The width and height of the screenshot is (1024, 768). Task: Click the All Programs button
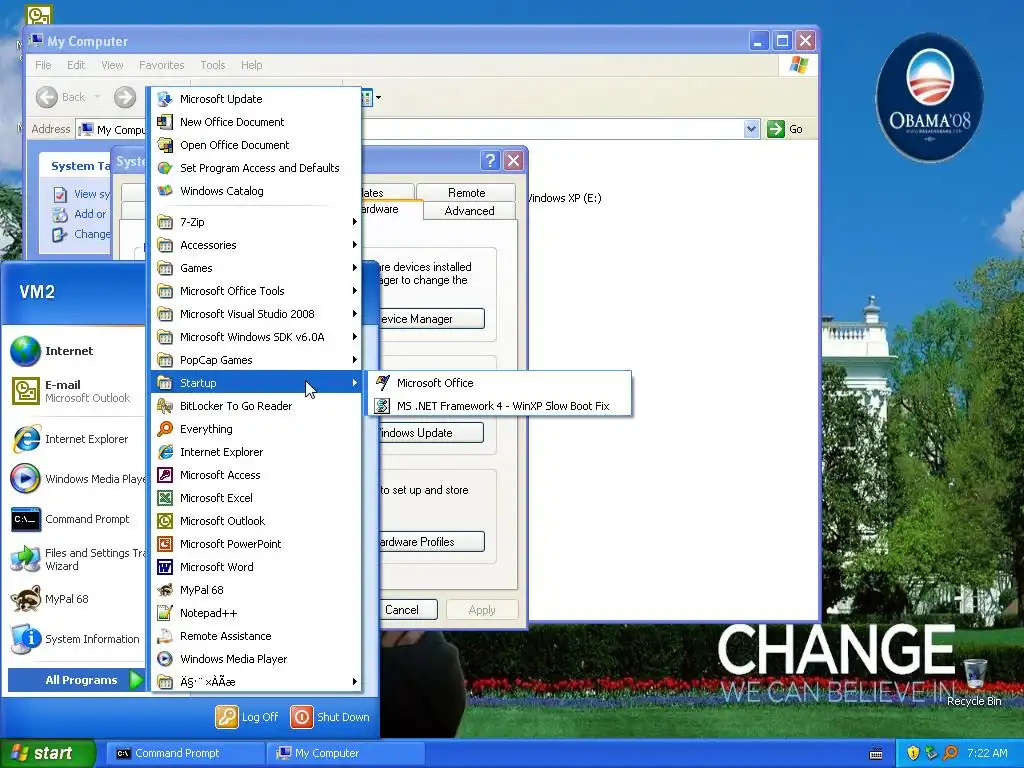(75, 680)
